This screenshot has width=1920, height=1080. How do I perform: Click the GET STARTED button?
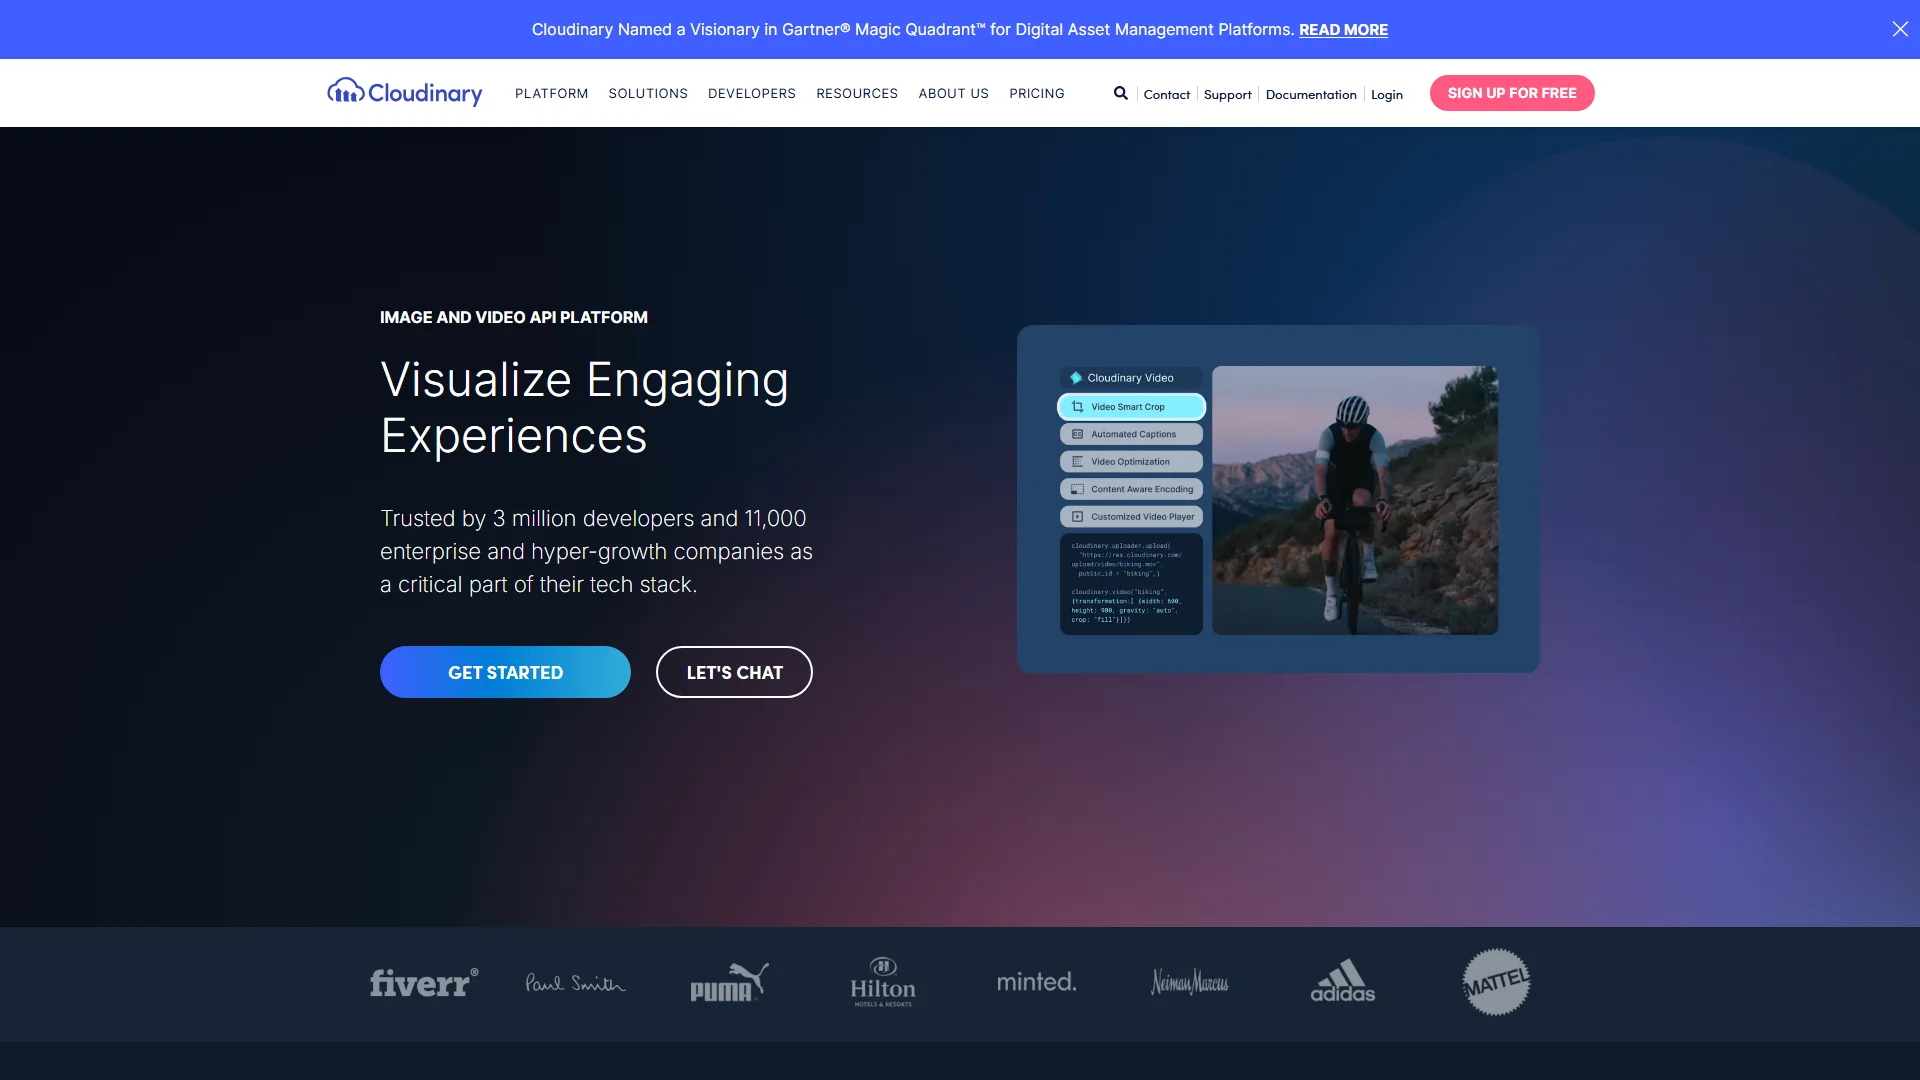[x=505, y=672]
